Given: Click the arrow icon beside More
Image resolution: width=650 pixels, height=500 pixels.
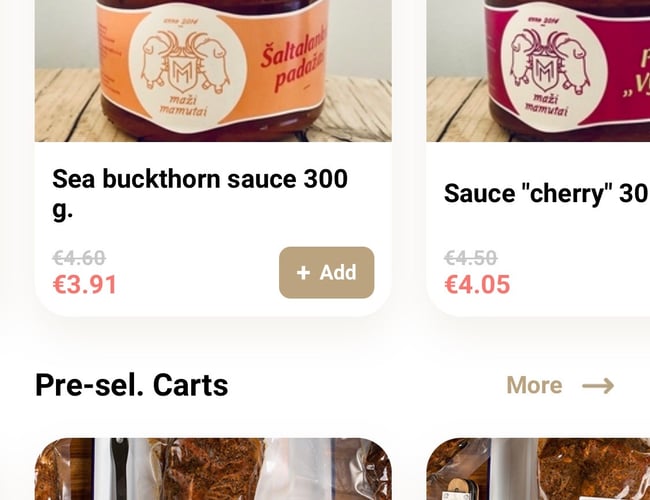Looking at the screenshot, I should click(598, 385).
